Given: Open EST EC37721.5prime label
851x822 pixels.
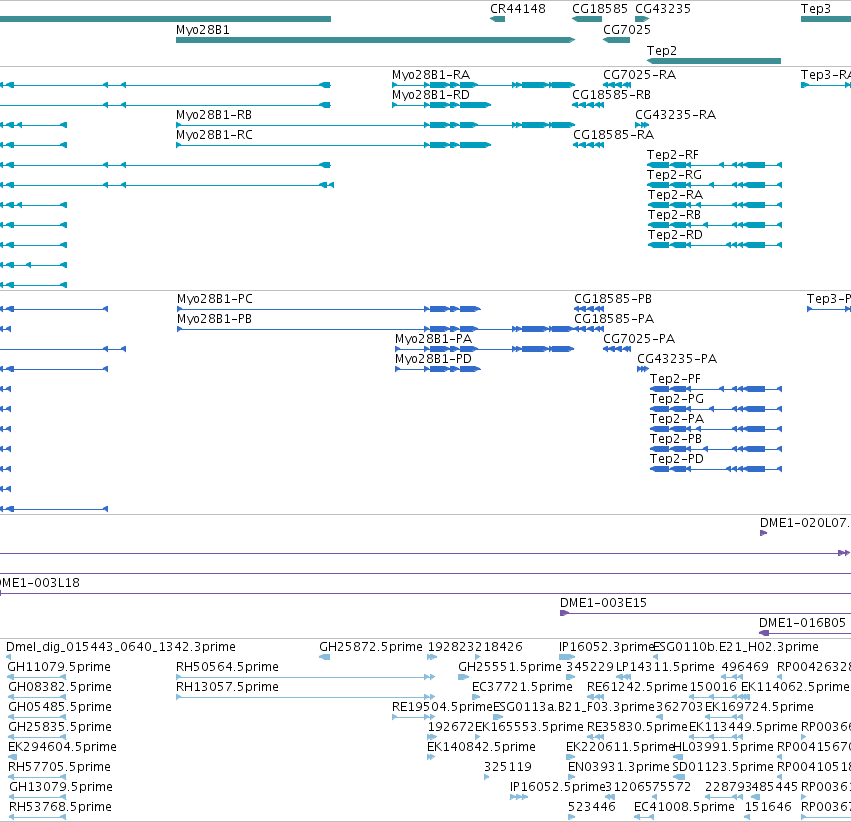Looking at the screenshot, I should click(522, 687).
